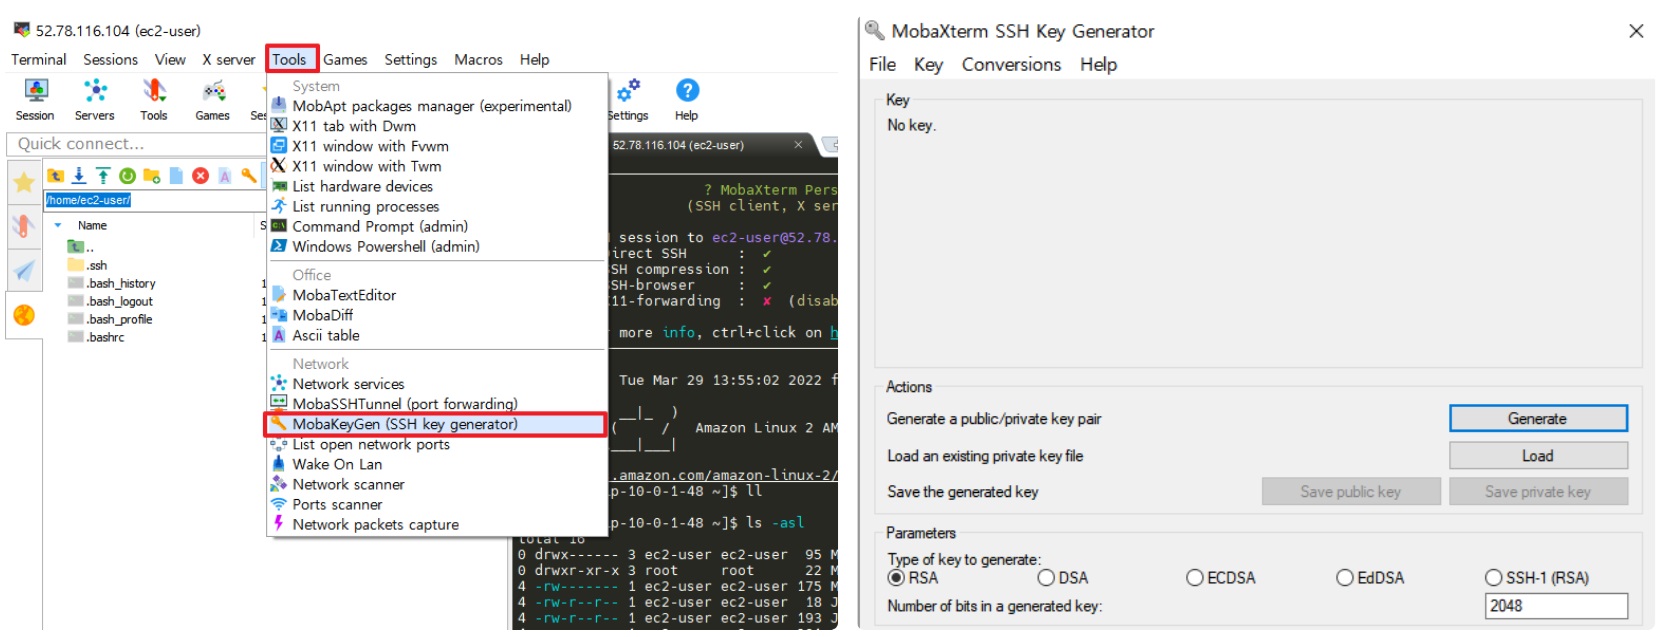Viewport: 1660px width, 637px height.
Task: Choose Wake On Lan menu entry
Action: click(x=436, y=464)
